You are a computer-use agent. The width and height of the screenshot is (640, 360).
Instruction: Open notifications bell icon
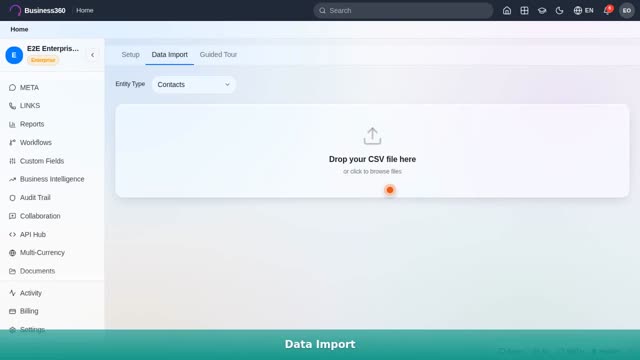[607, 11]
